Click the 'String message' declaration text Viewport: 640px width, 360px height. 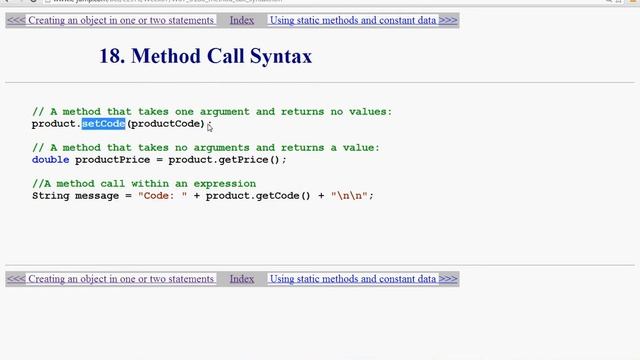pyautogui.click(x=76, y=196)
